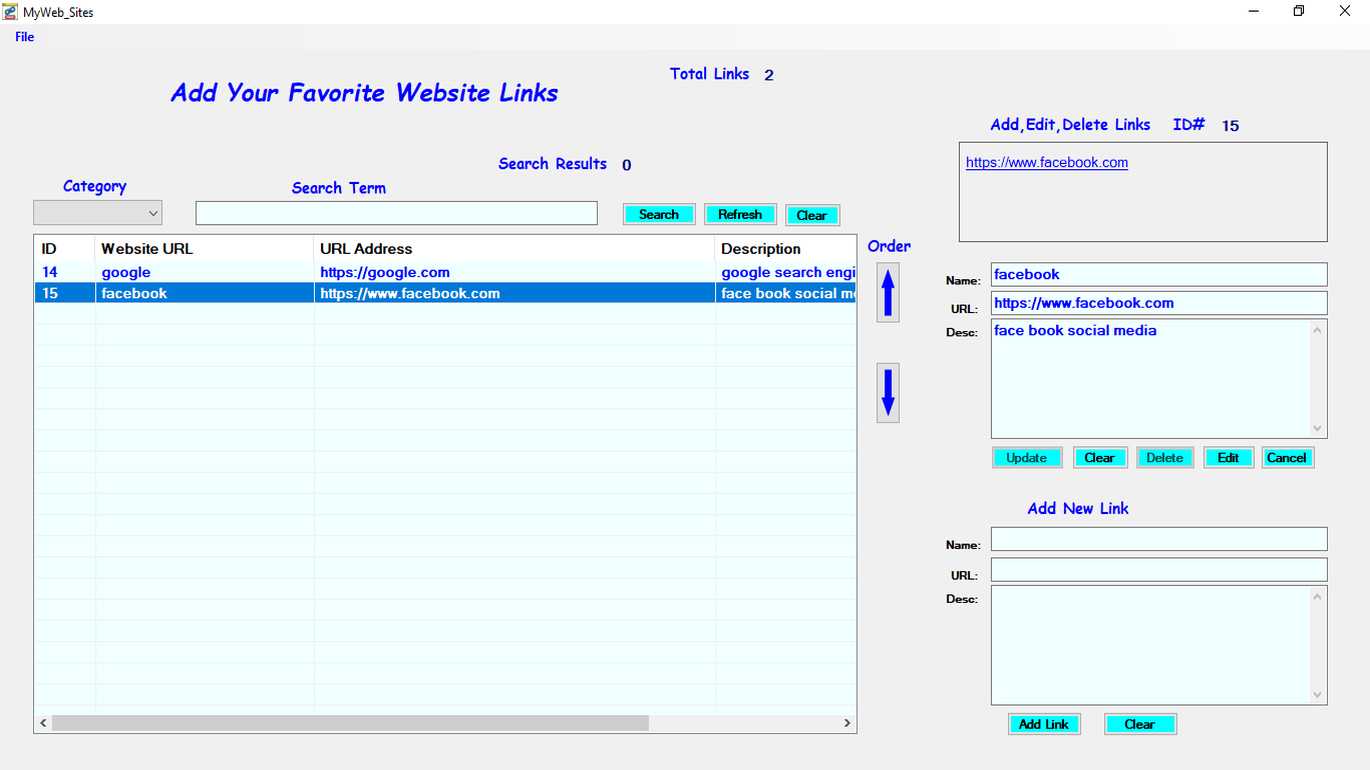Cancel editing with the Cancel button
Viewport: 1370px width, 770px height.
click(1287, 457)
